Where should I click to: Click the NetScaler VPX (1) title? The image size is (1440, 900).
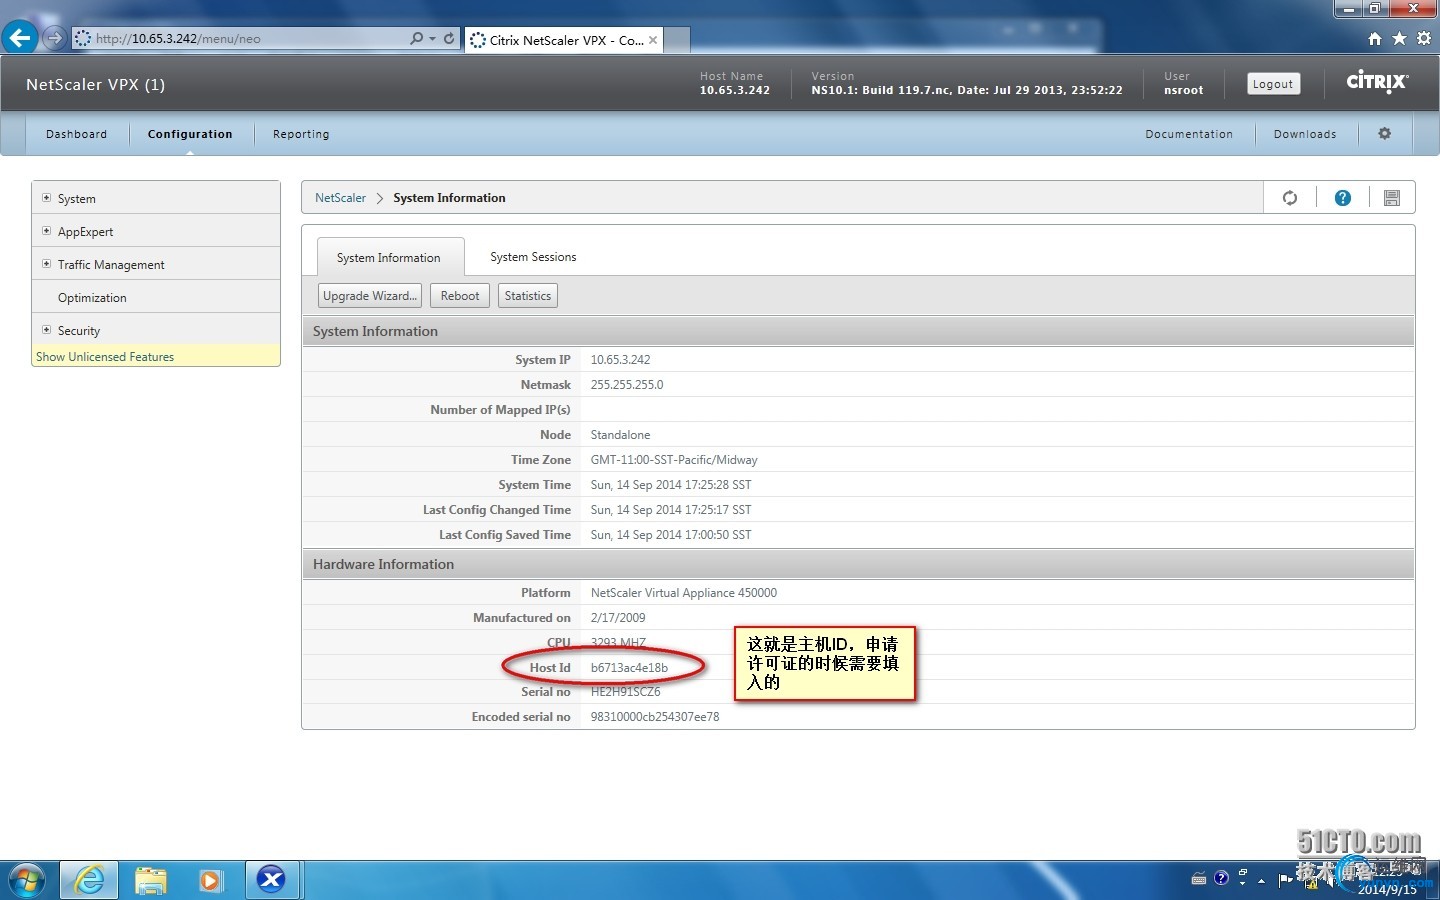96,84
